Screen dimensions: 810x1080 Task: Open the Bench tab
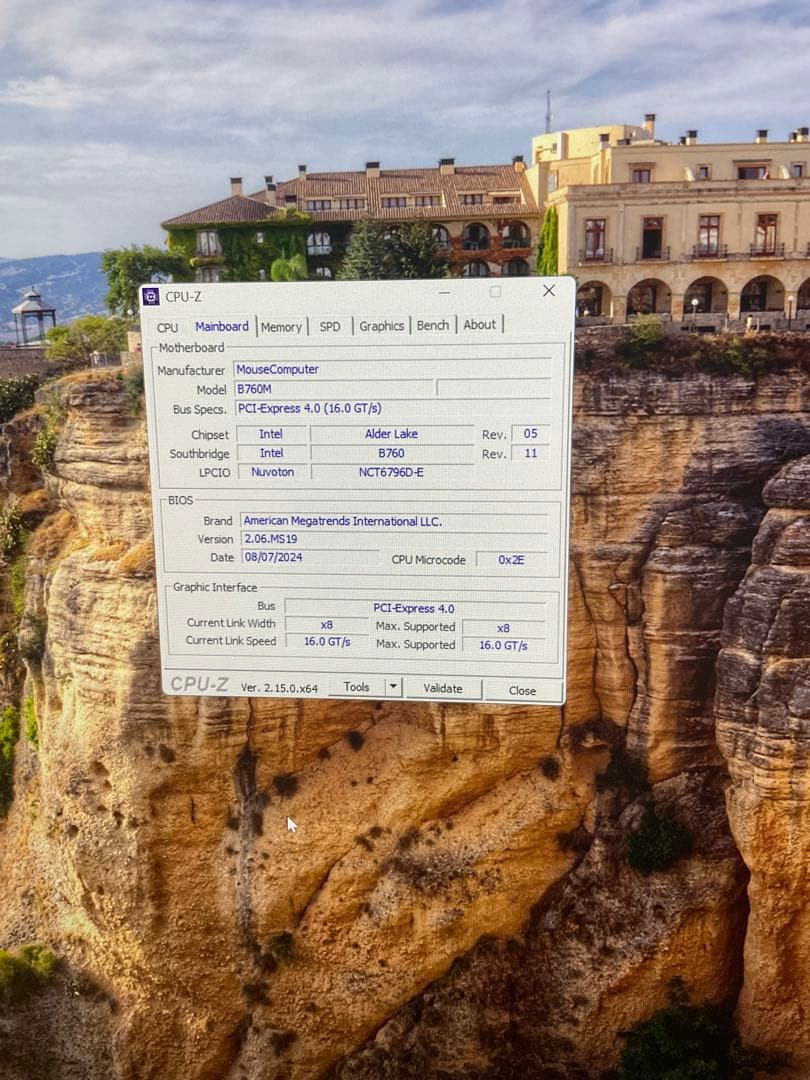pos(433,325)
